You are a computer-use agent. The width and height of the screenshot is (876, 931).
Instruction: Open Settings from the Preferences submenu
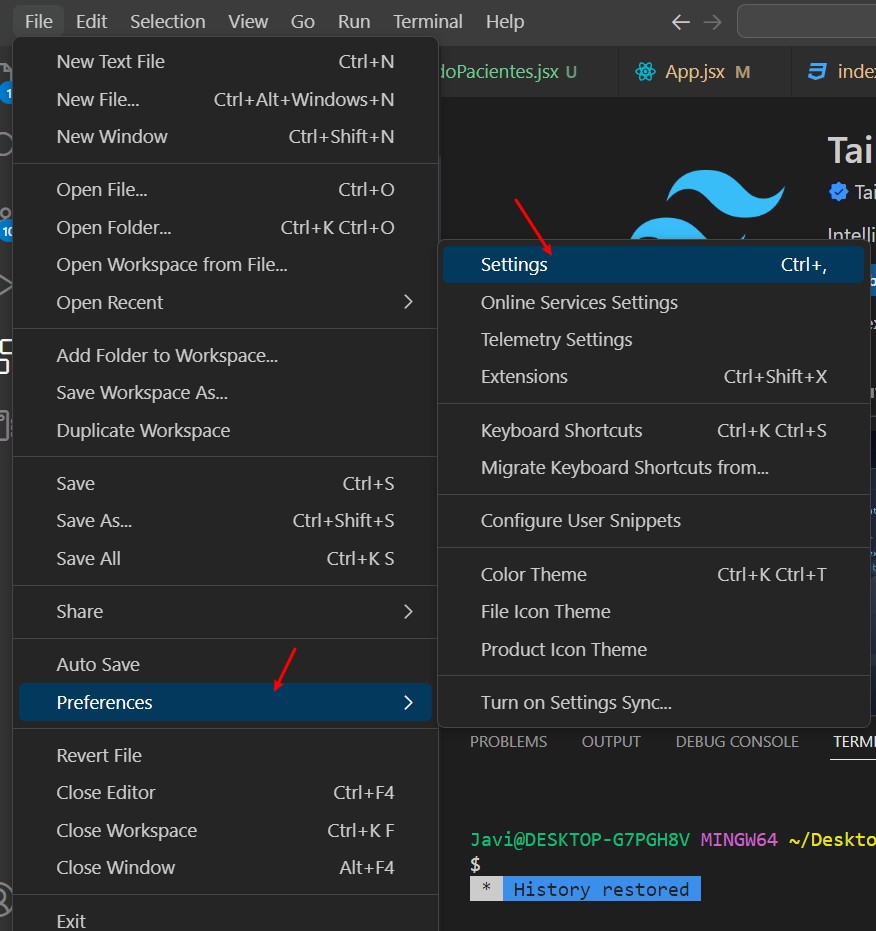[514, 265]
